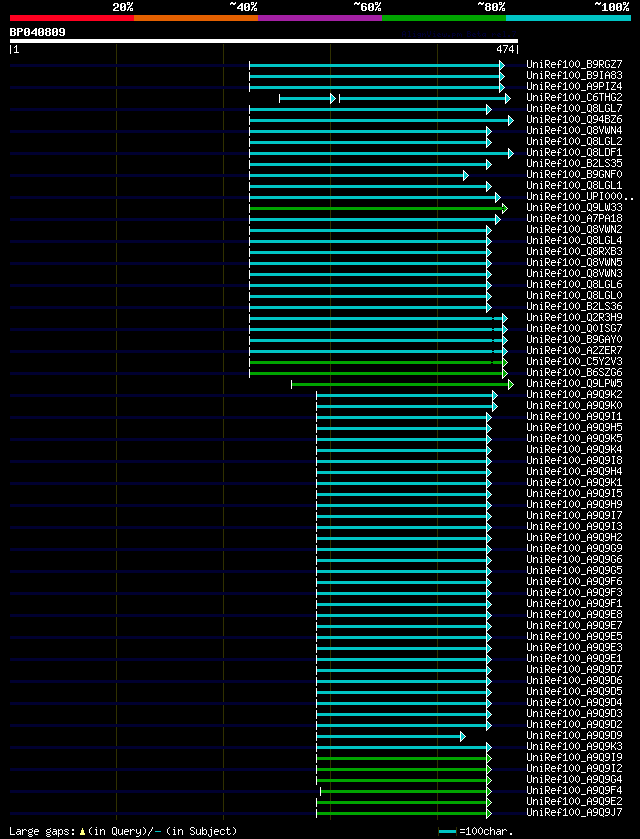Select the UniRef100_A9PIZ4 label
Screen dimensions: 640x839
574,87
